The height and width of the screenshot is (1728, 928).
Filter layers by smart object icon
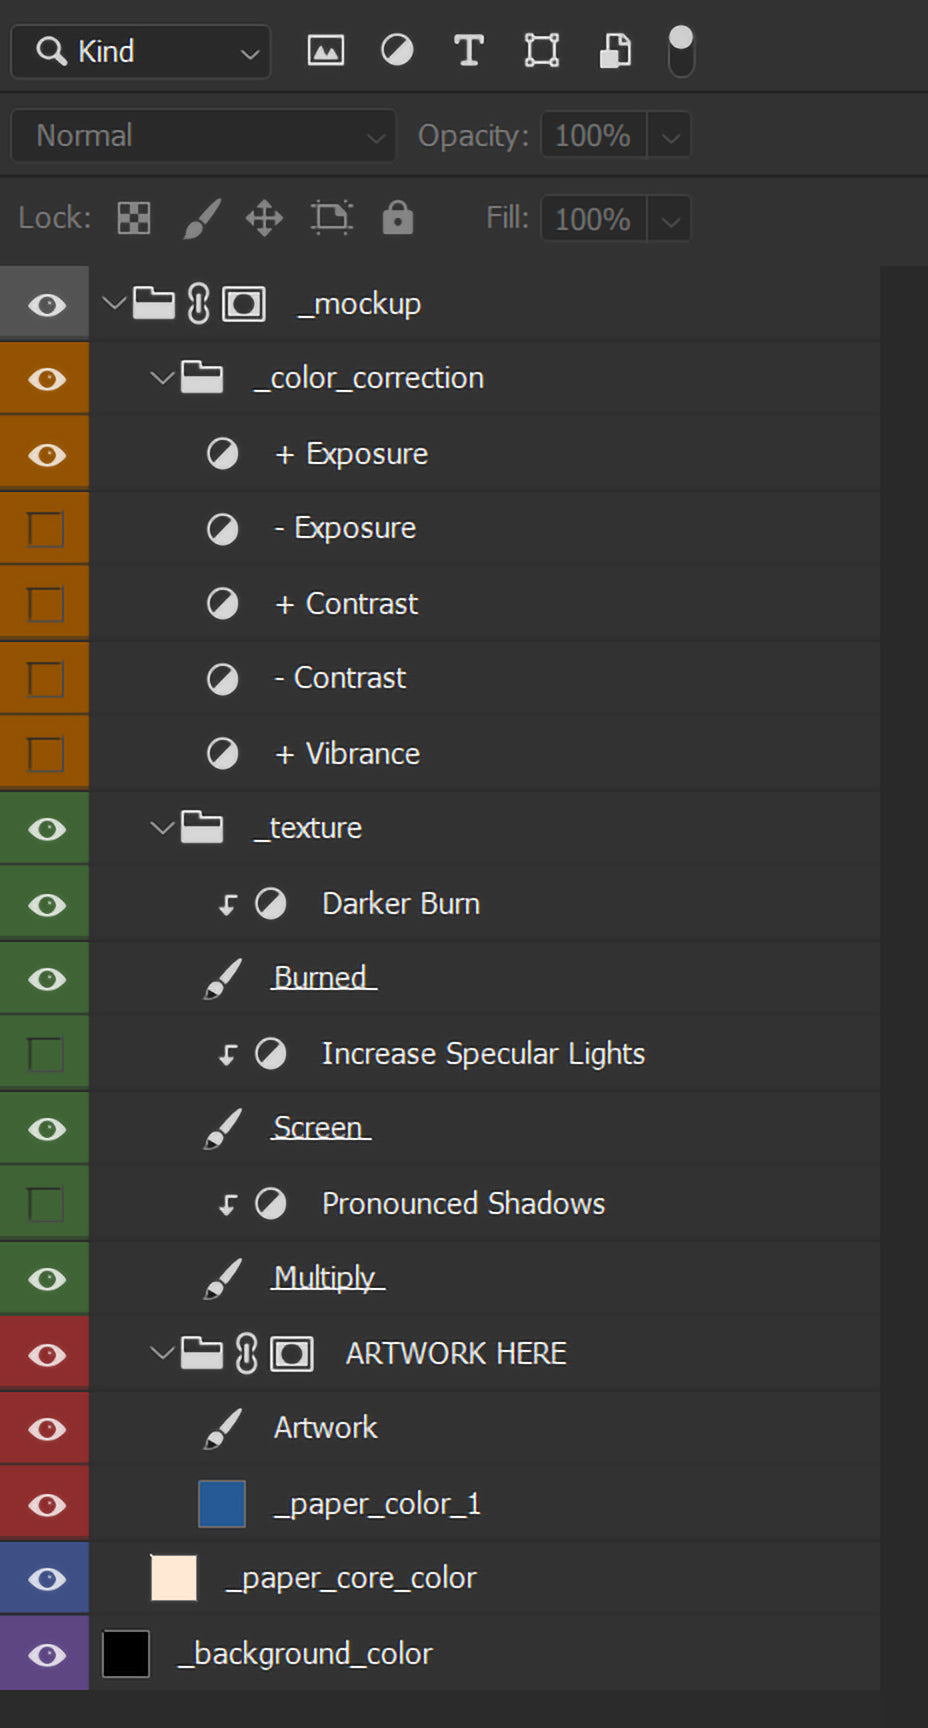coord(615,50)
